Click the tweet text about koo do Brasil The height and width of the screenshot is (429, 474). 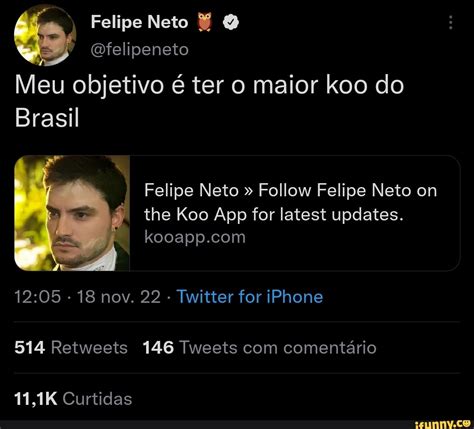tap(209, 102)
